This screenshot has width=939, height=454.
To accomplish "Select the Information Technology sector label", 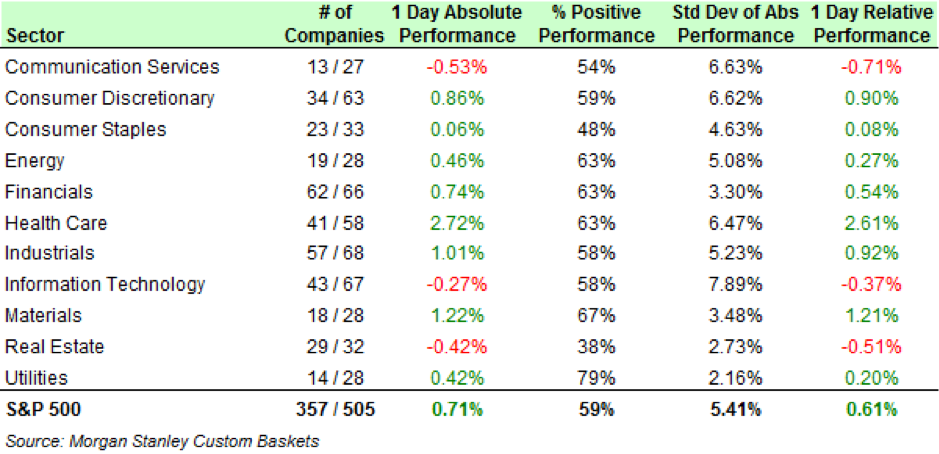I will click(x=104, y=284).
